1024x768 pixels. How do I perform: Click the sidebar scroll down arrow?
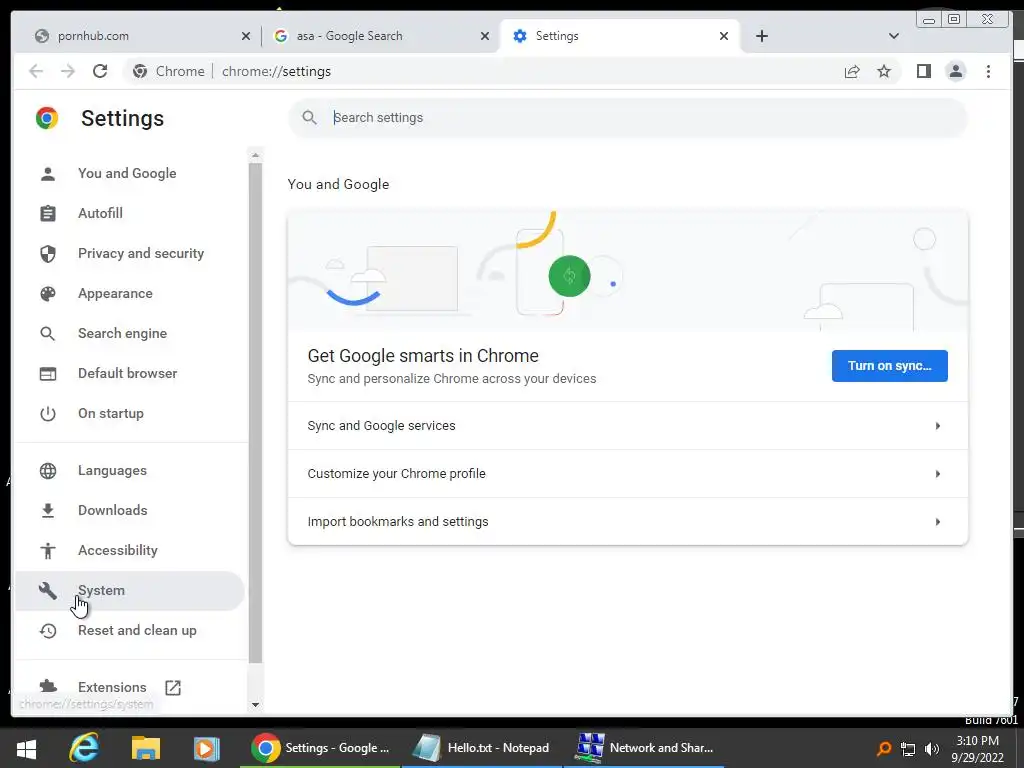coord(255,705)
